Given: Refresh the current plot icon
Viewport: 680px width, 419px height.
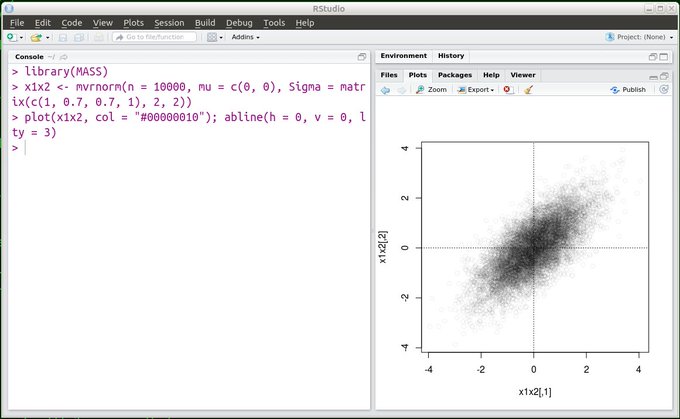Looking at the screenshot, I should coord(664,89).
